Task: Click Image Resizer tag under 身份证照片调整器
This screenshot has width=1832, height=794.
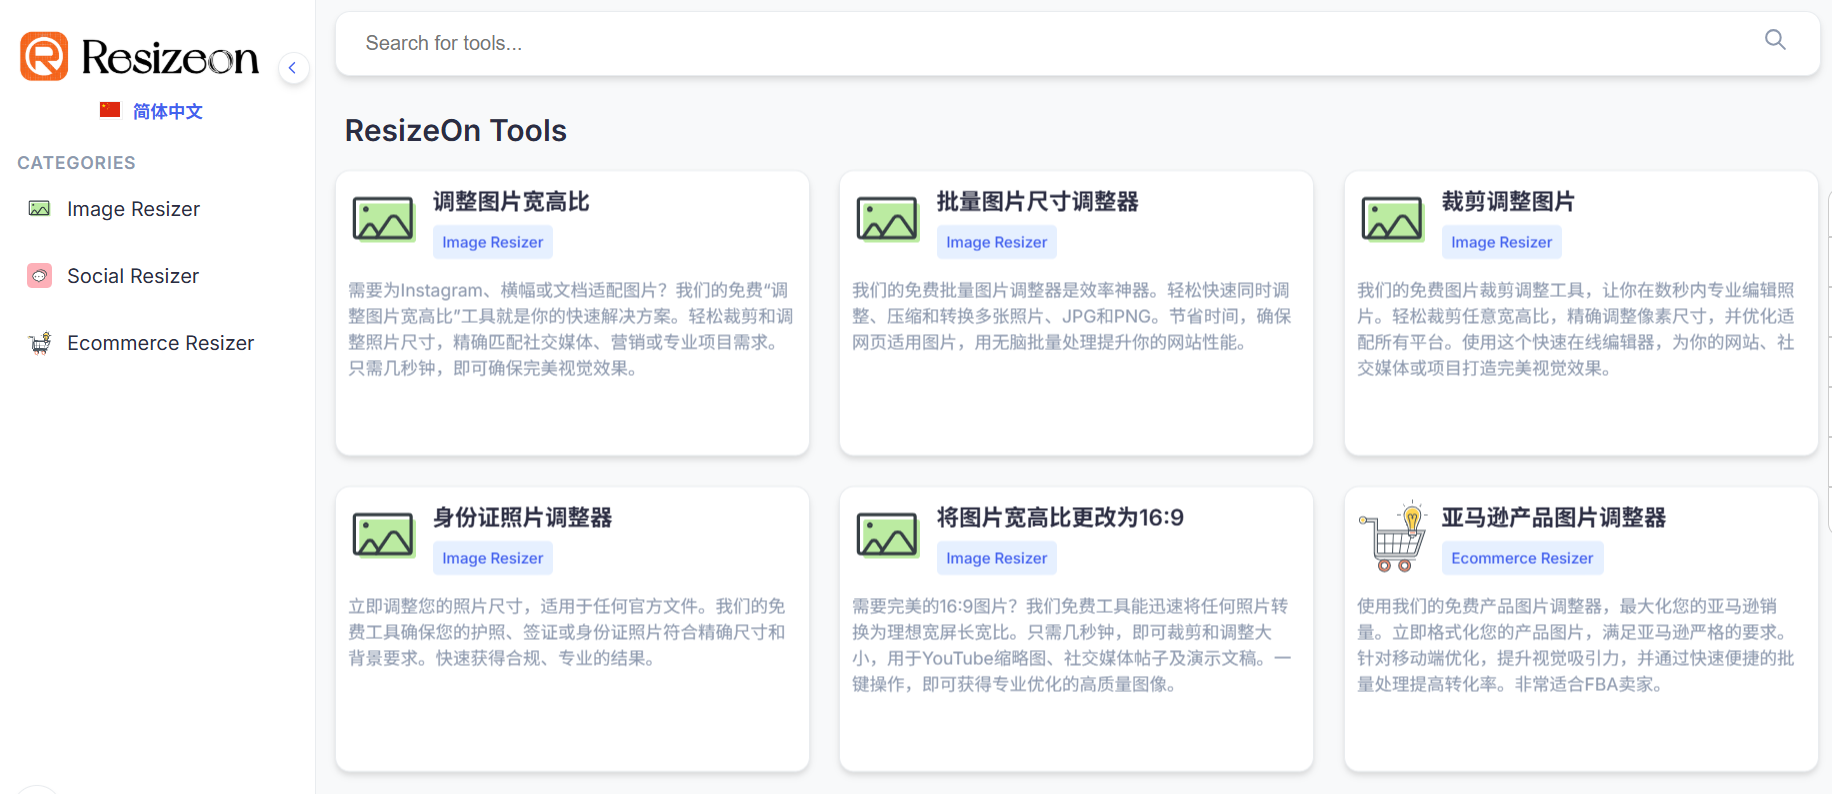Action: (493, 558)
